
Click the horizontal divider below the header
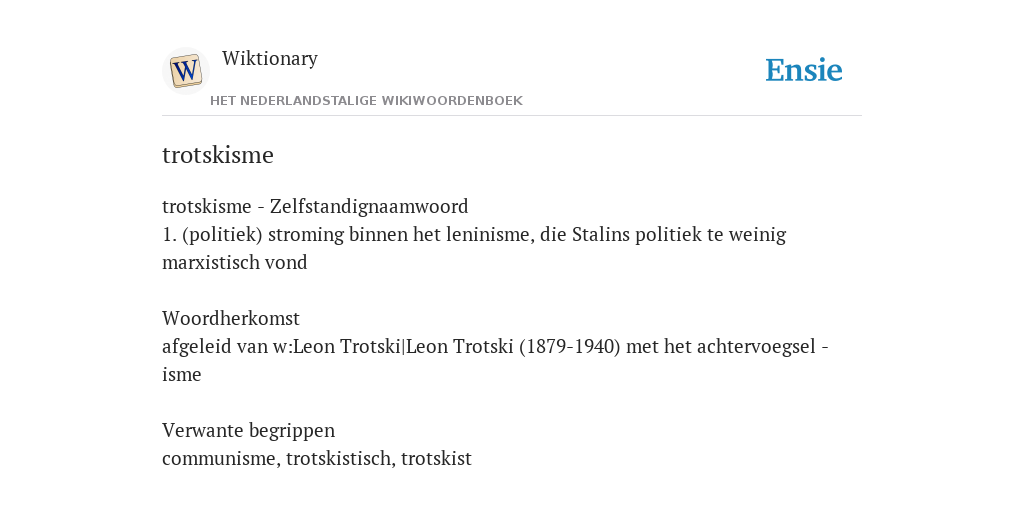click(512, 116)
